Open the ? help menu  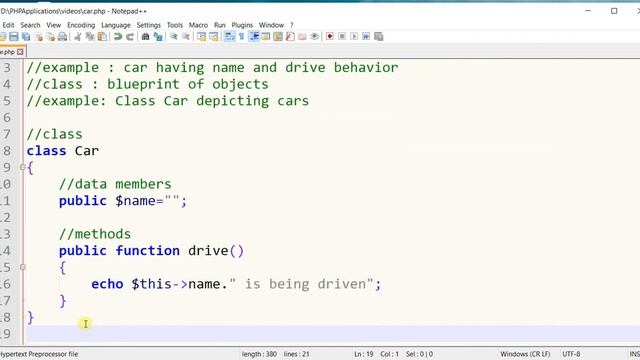click(x=292, y=25)
